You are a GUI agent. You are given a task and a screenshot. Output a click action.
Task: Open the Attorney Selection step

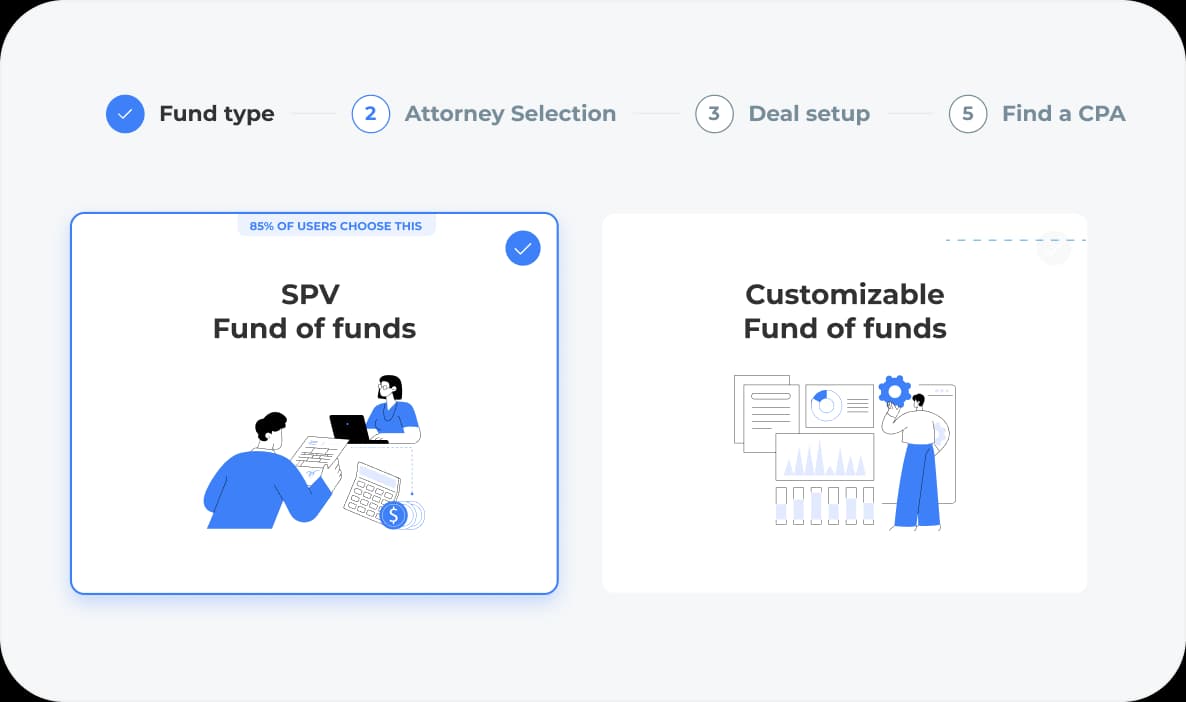click(x=510, y=114)
